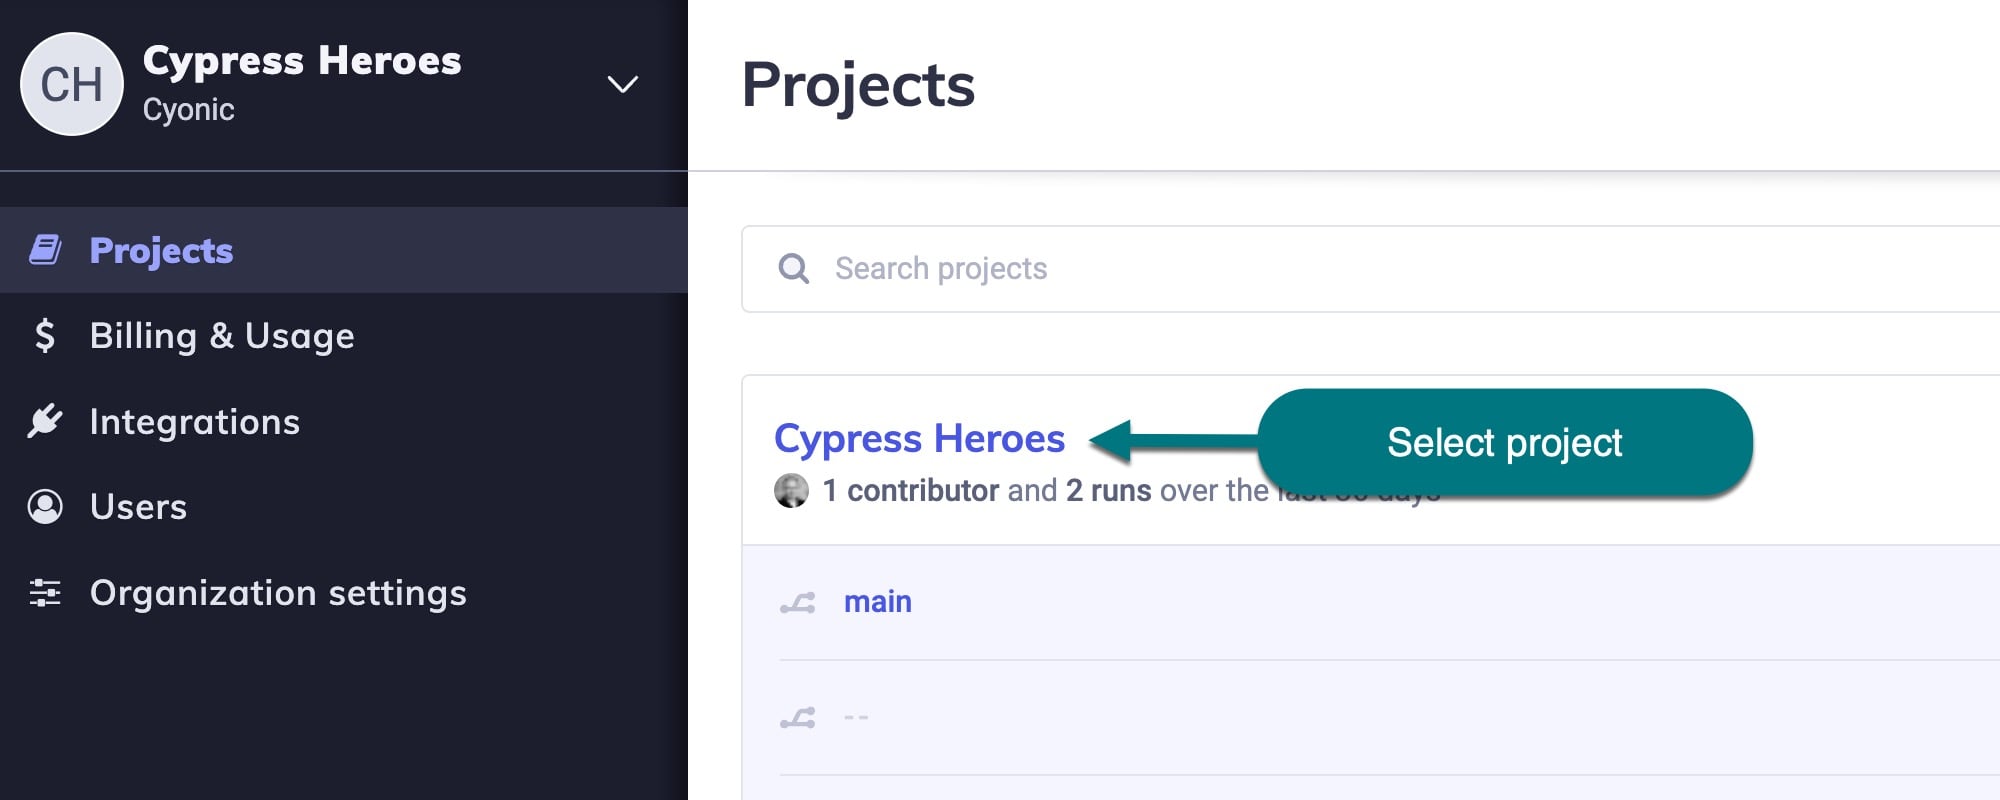Click the branch icon next to main
Image resolution: width=2000 pixels, height=800 pixels.
coord(798,602)
